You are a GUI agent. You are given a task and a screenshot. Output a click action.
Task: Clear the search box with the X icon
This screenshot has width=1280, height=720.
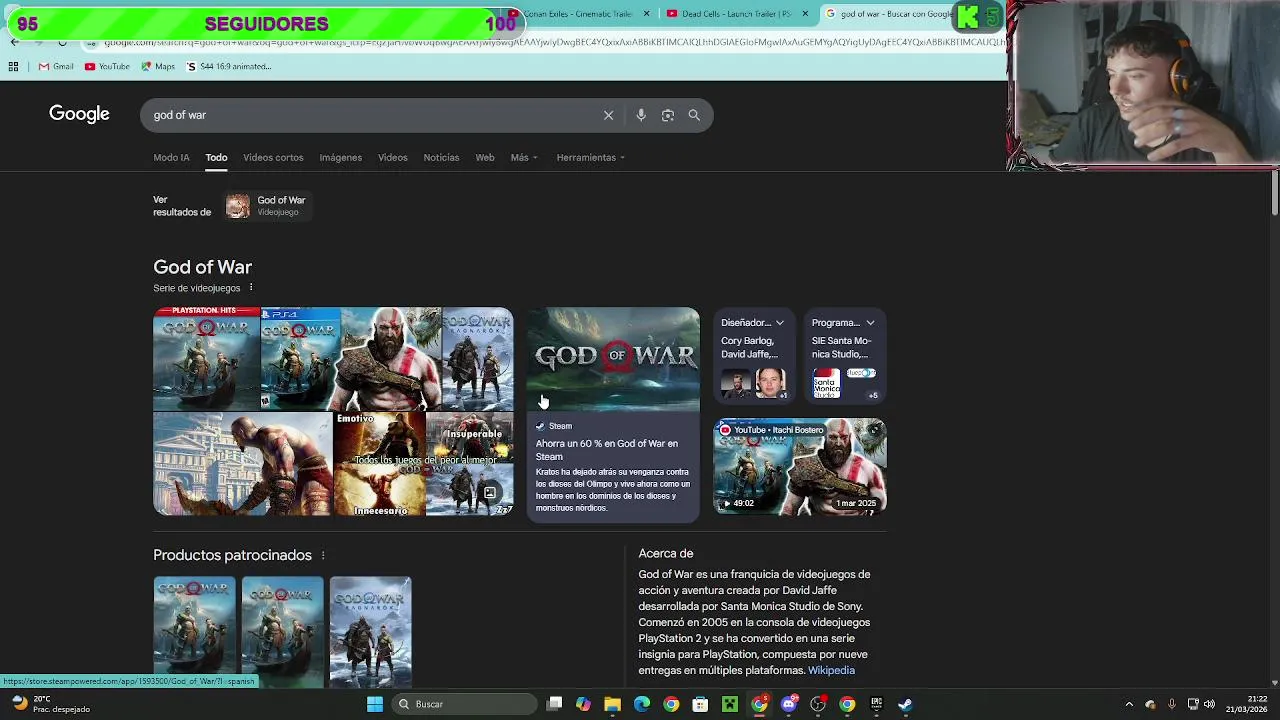coord(608,115)
